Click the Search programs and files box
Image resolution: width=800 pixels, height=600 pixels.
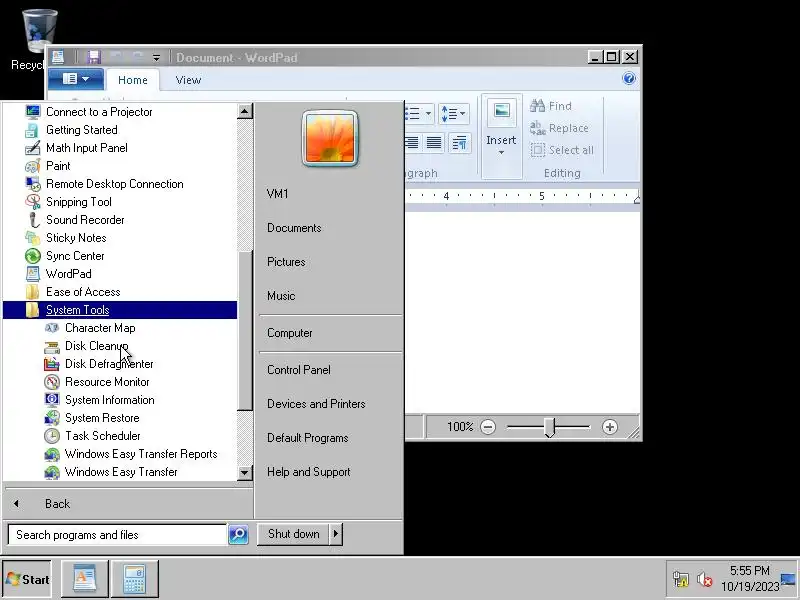click(117, 535)
